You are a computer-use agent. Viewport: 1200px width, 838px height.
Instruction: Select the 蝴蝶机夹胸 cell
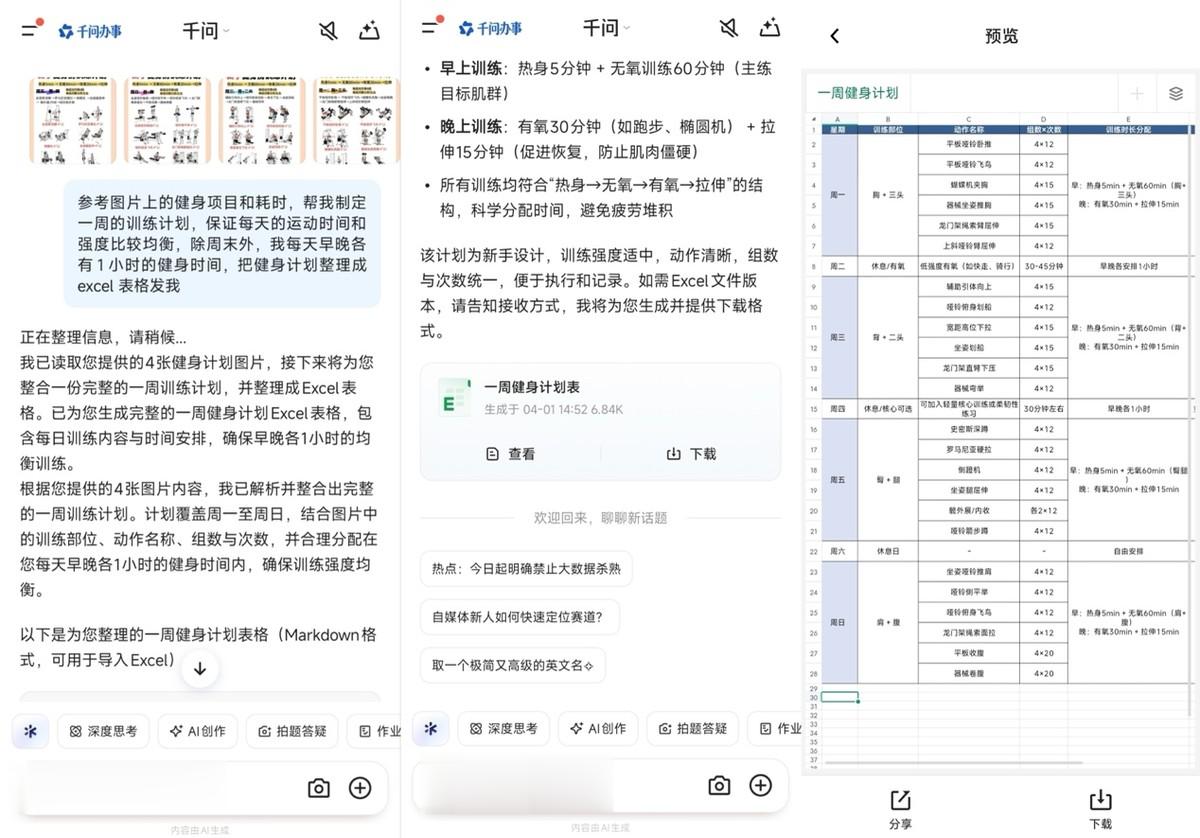tap(968, 185)
